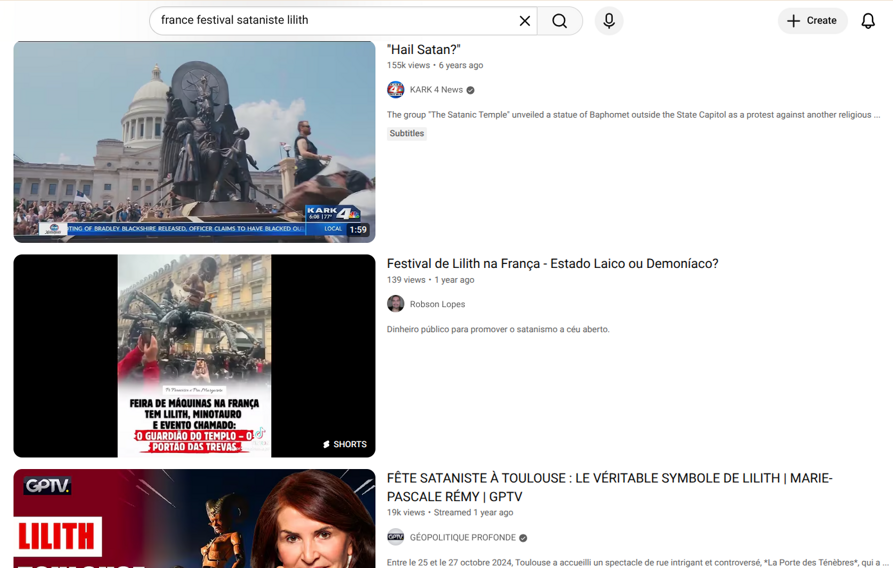893x568 pixels.
Task: Start voice search with microphone icon
Action: pos(609,21)
